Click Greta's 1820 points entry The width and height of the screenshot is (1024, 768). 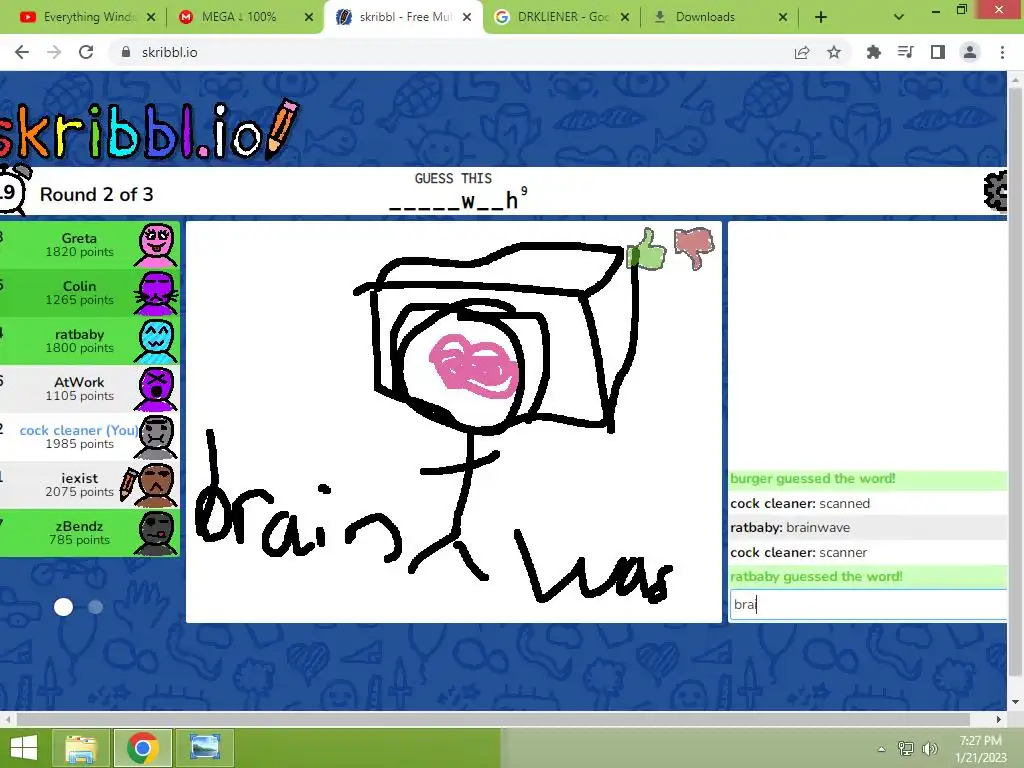tap(89, 246)
